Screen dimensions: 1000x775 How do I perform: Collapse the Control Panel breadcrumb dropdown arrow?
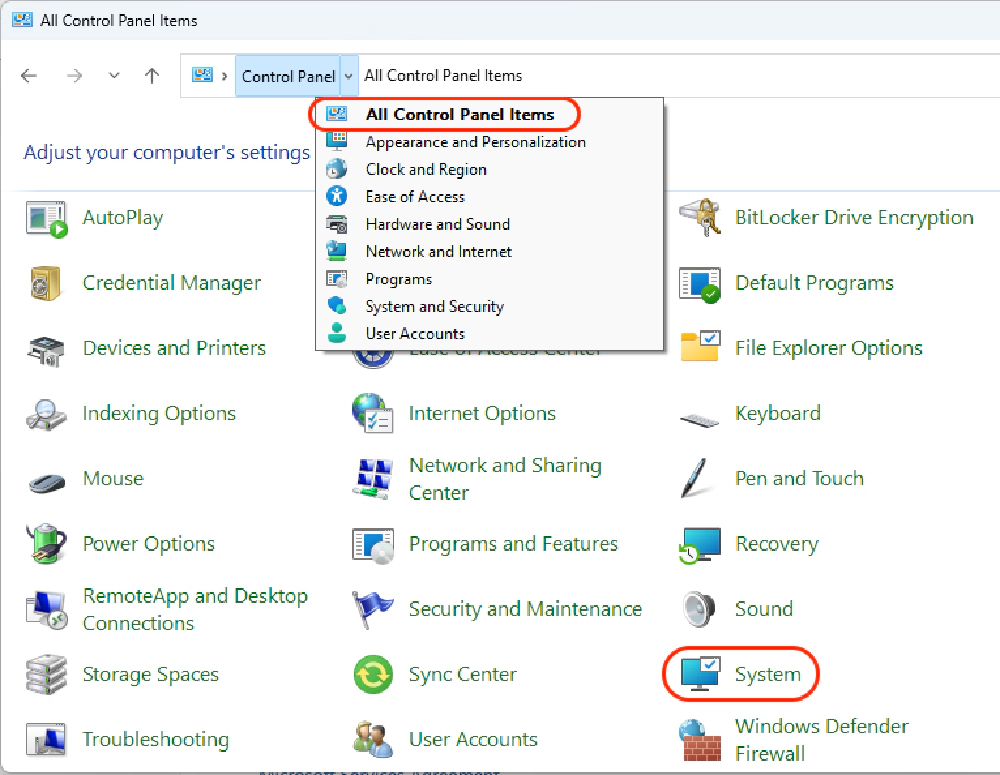349,76
